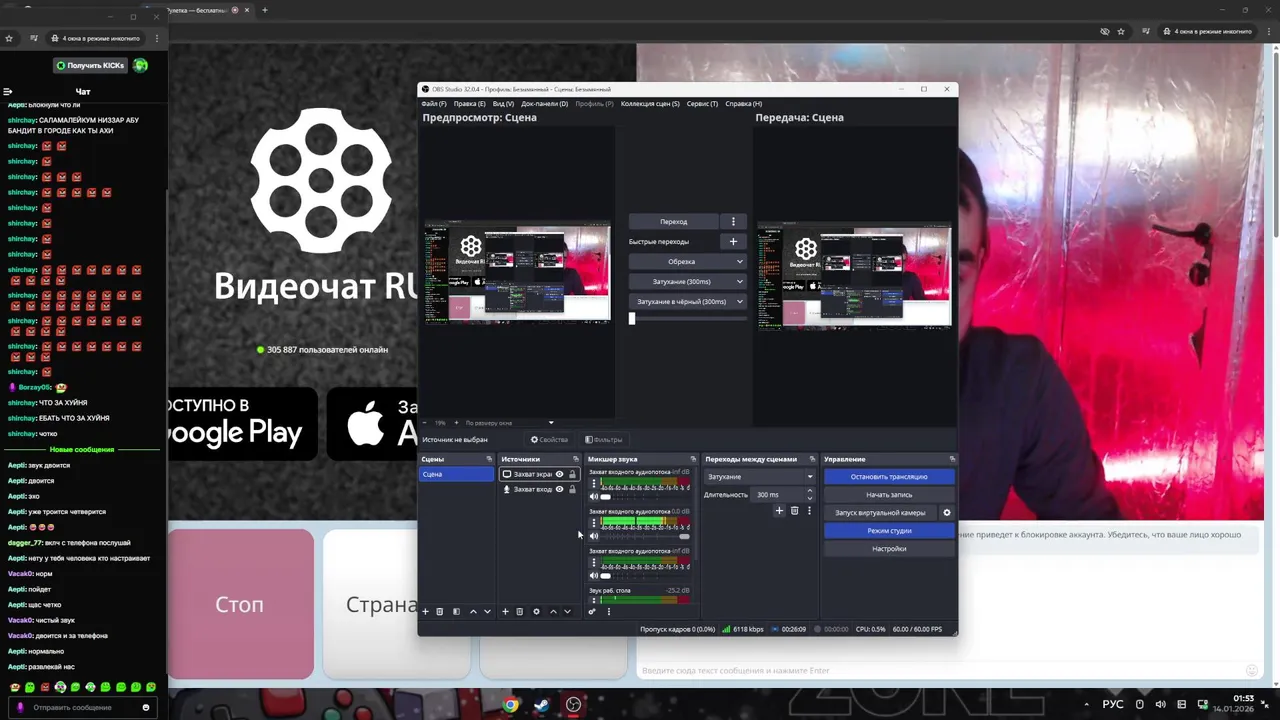Image resolution: width=1280 pixels, height=720 pixels.
Task: Click the pink Стоп button on webpage
Action: (x=240, y=604)
